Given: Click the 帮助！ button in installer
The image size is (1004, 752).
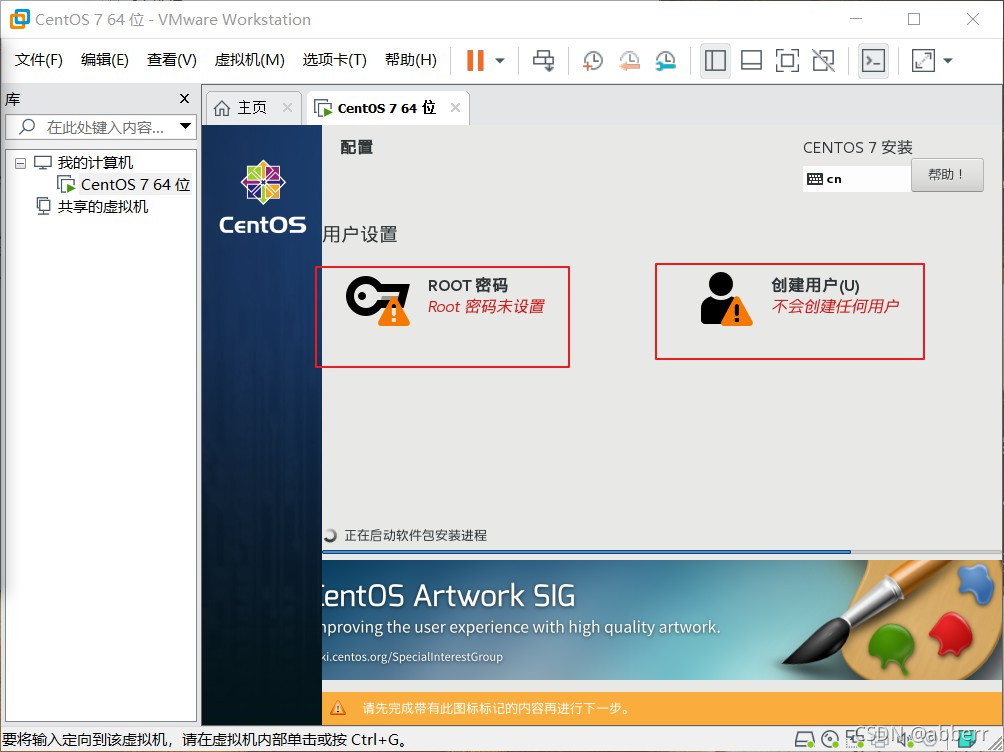Looking at the screenshot, I should pyautogui.click(x=947, y=175).
